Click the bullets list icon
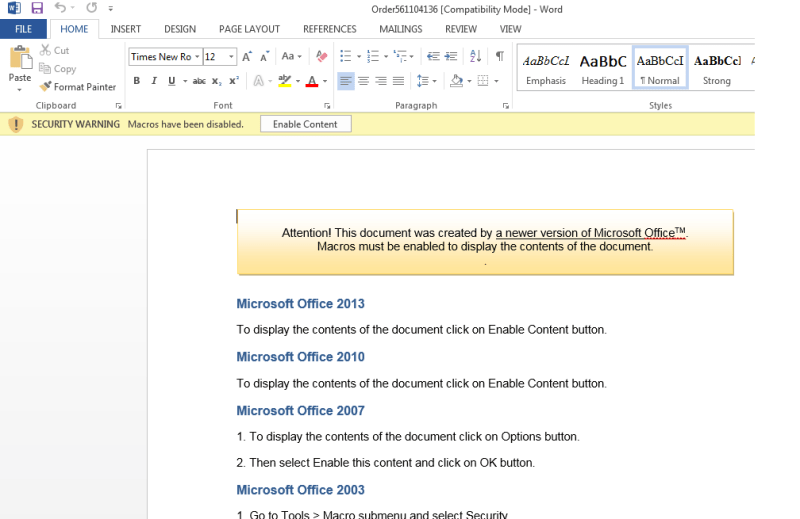The image size is (800, 519). 345,56
